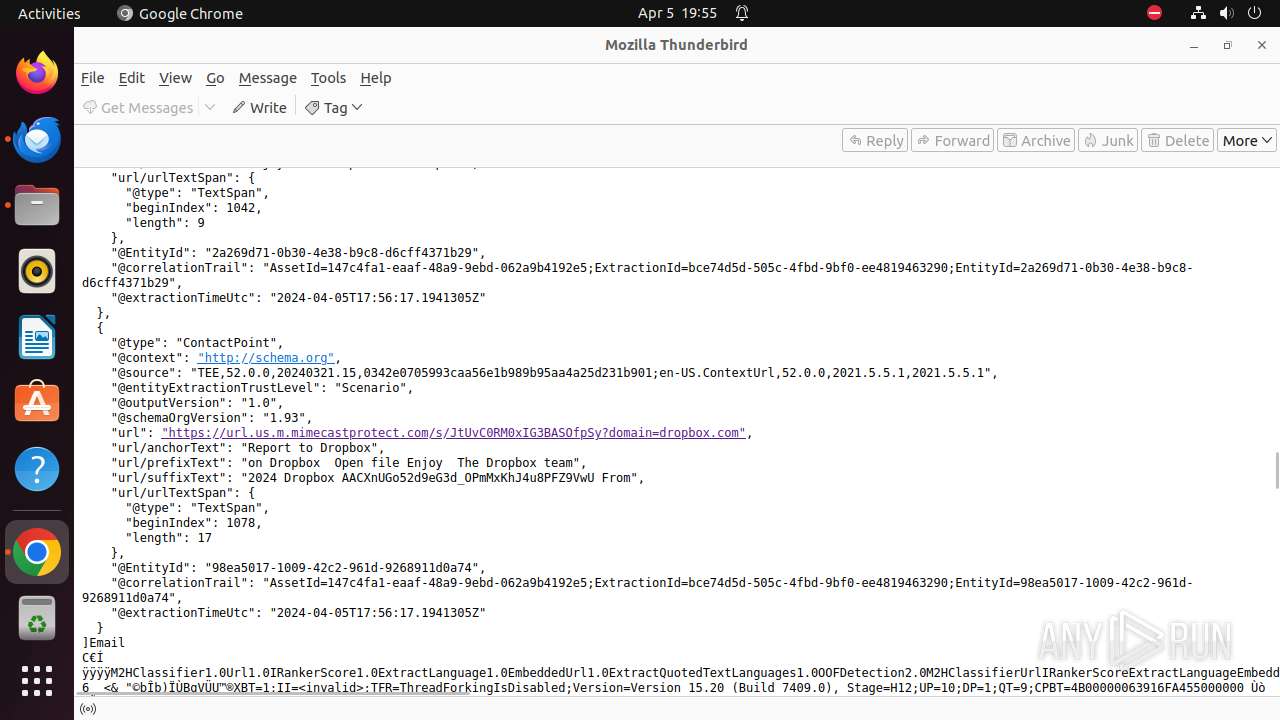Open Thunderbird mail from the dock
This screenshot has height=720, width=1280.
click(37, 140)
